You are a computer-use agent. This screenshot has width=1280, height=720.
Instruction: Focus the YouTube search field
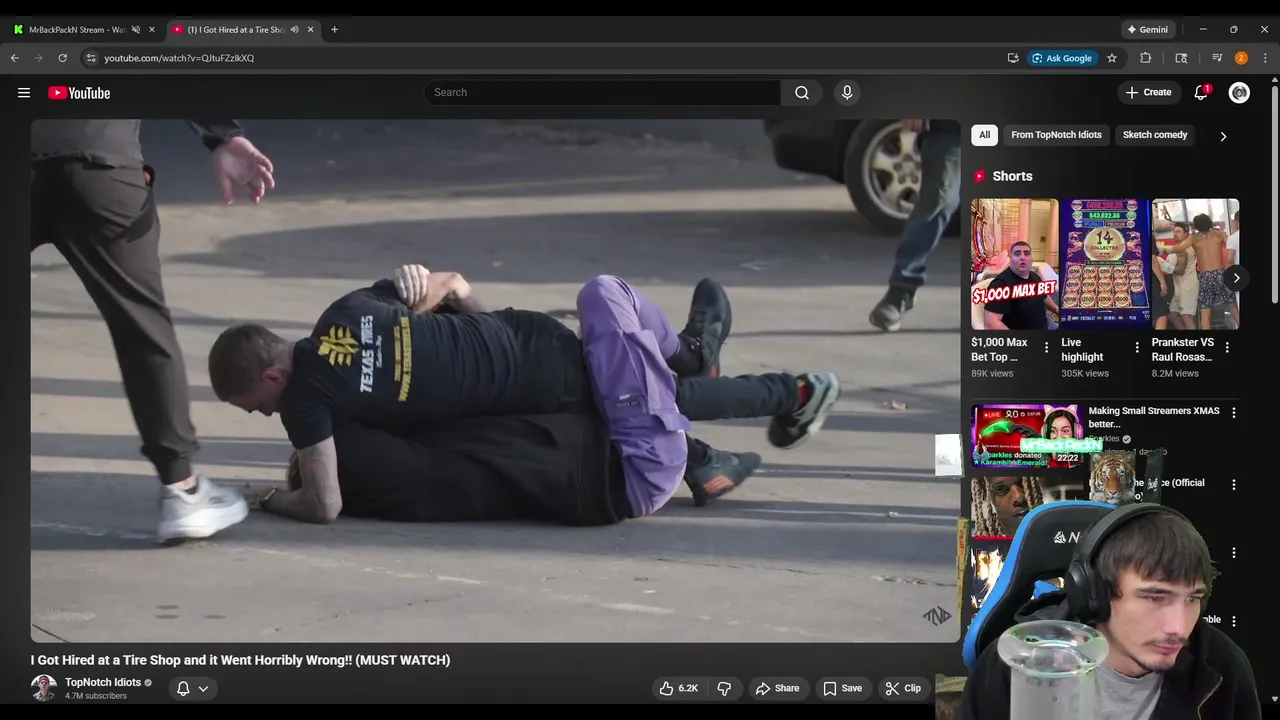[603, 93]
